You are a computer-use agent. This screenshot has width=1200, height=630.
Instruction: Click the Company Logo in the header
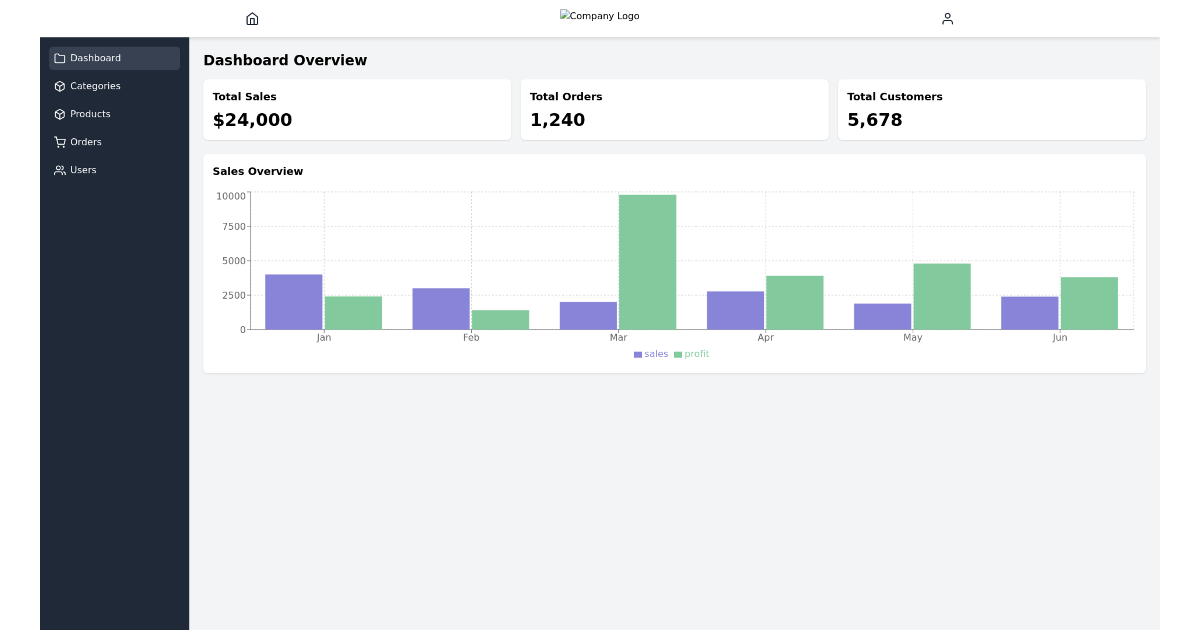click(600, 15)
